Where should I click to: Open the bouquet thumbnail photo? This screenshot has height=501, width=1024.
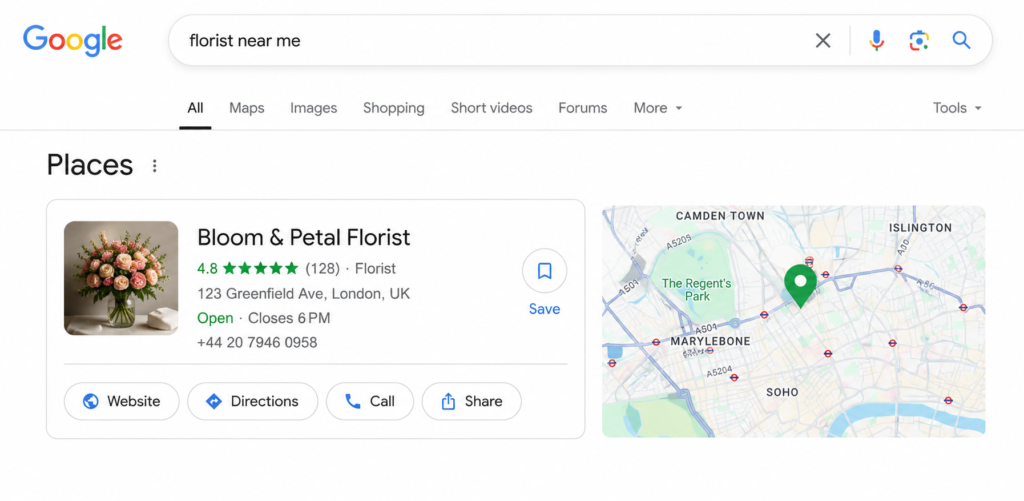coord(121,278)
